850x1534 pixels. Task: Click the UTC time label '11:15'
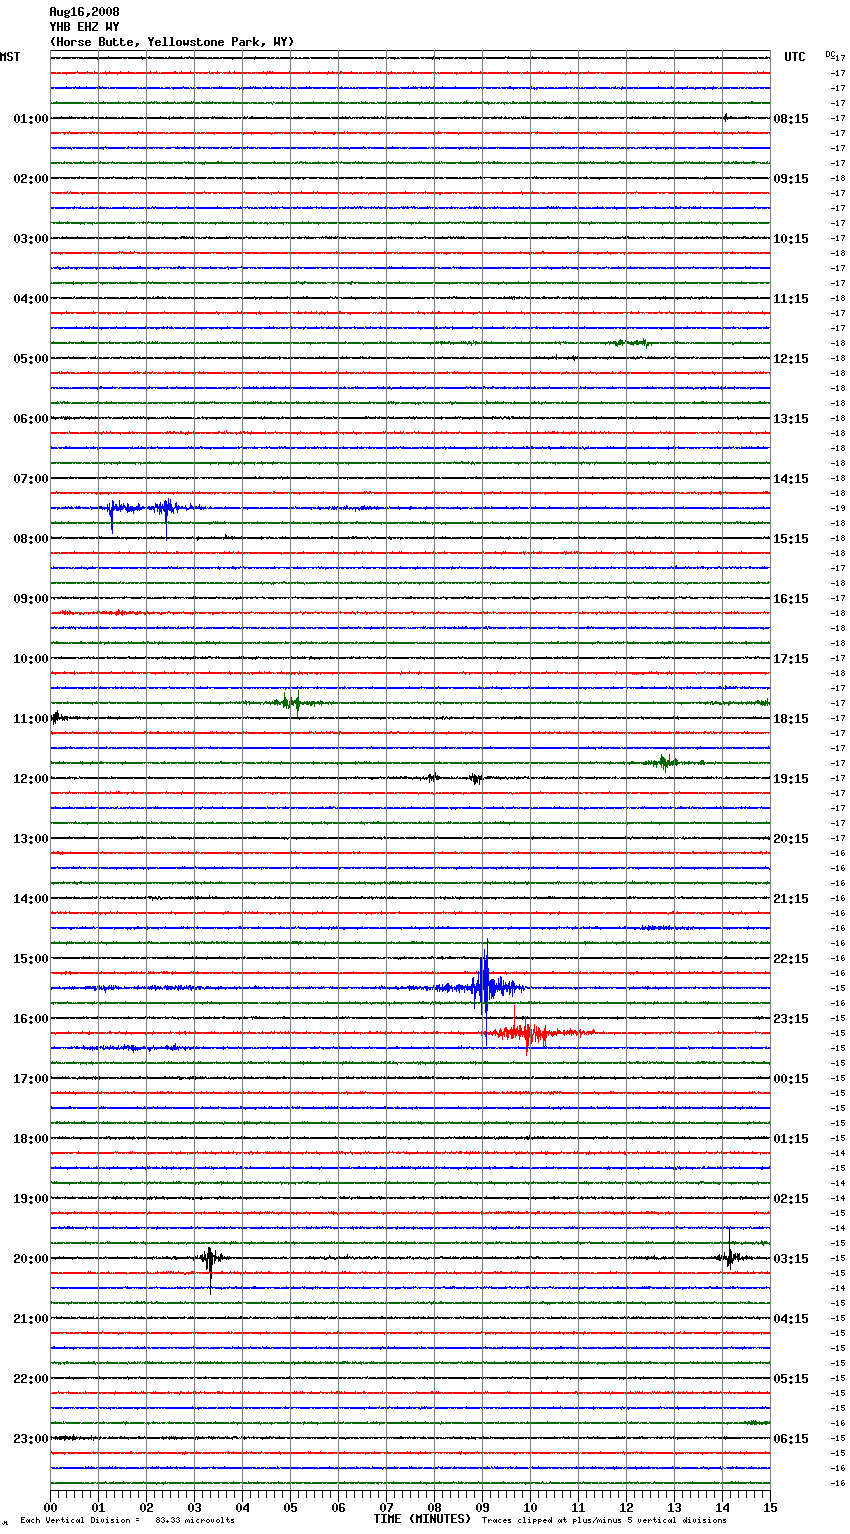click(x=791, y=299)
